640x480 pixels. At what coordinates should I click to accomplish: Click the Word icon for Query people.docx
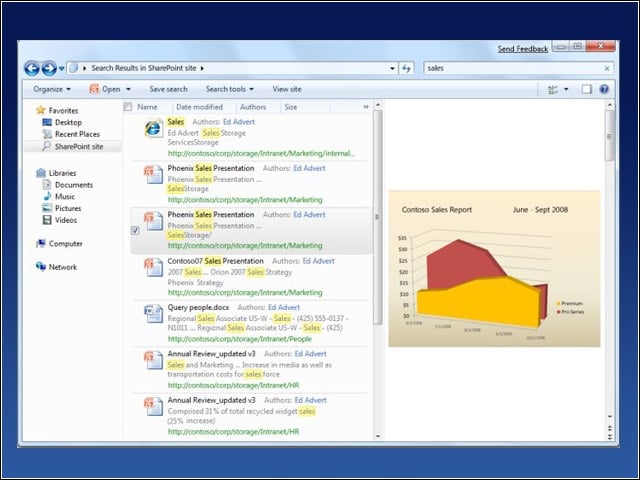tap(154, 314)
